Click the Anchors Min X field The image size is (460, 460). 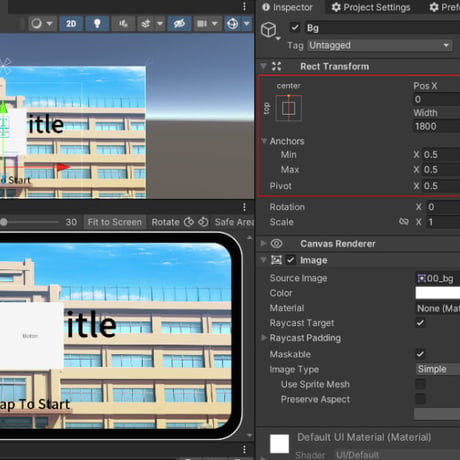tap(441, 155)
